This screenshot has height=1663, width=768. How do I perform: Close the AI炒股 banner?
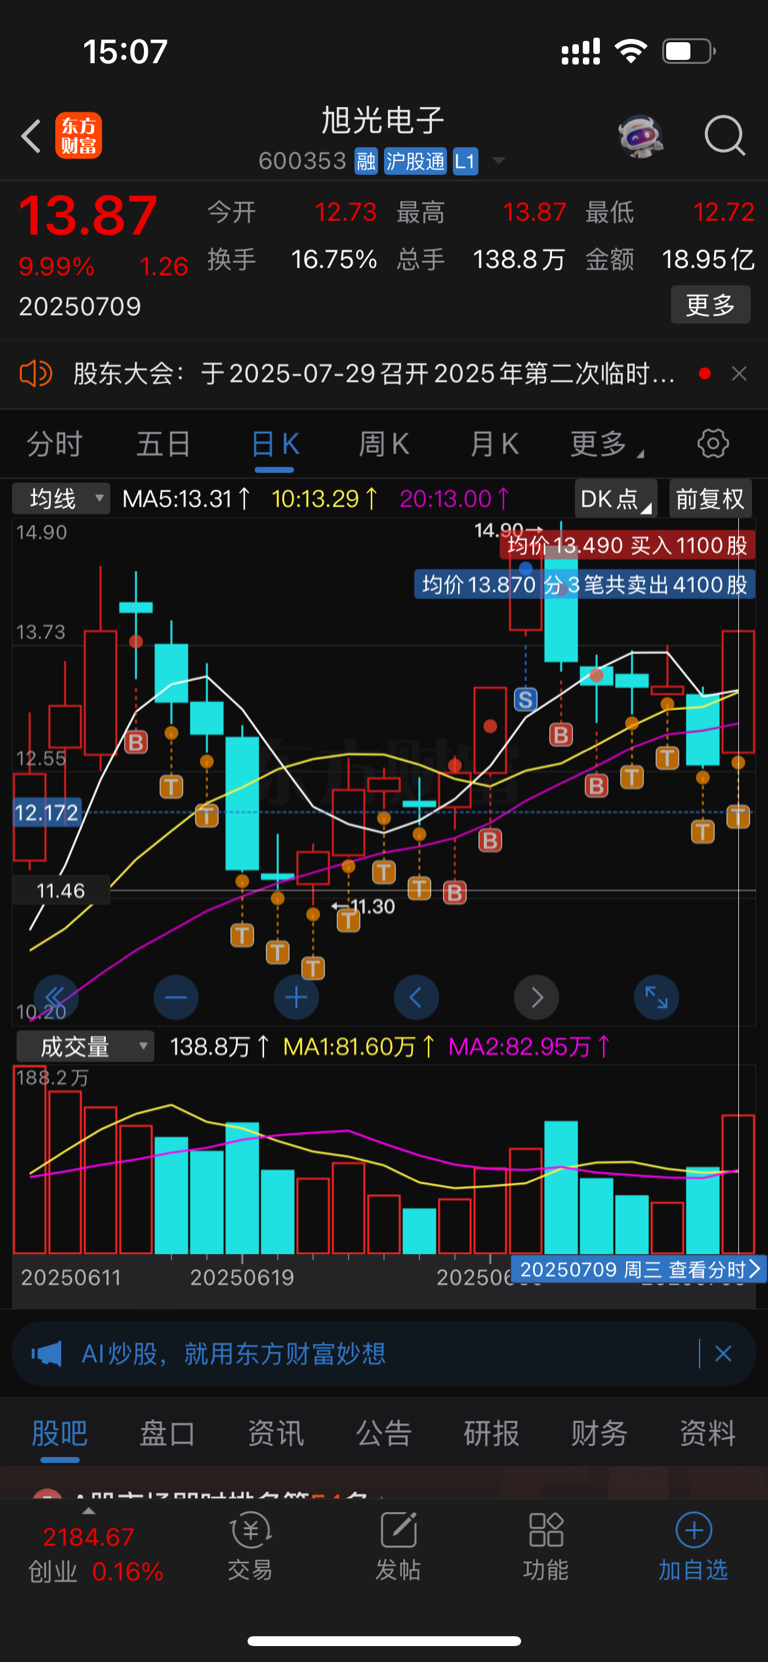click(x=723, y=1354)
